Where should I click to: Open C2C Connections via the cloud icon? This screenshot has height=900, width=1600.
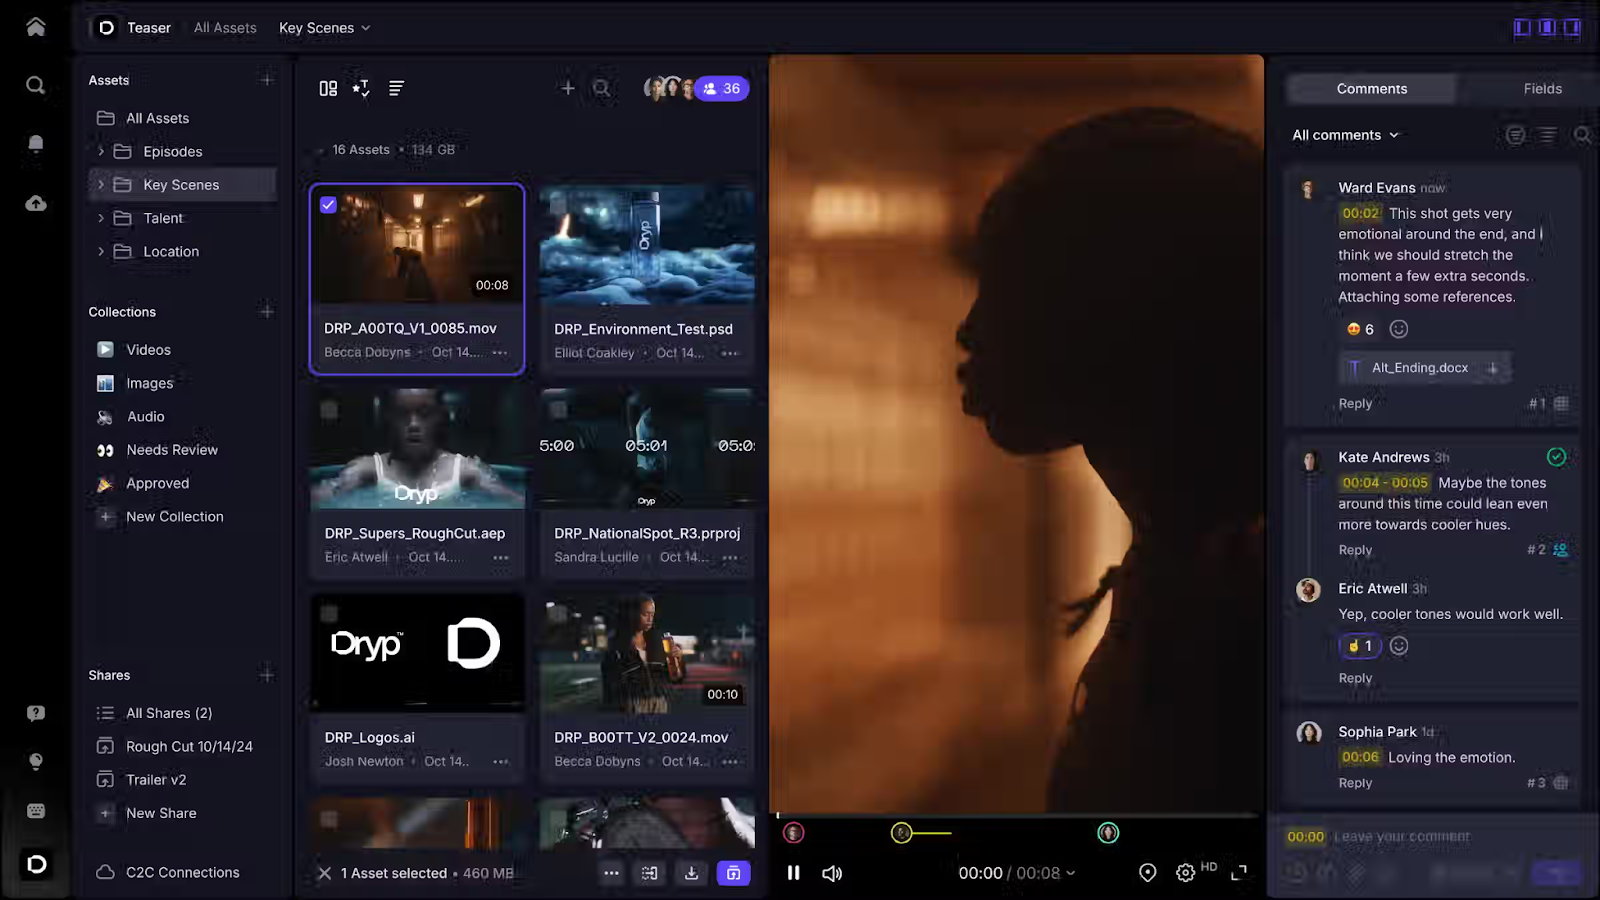[106, 871]
